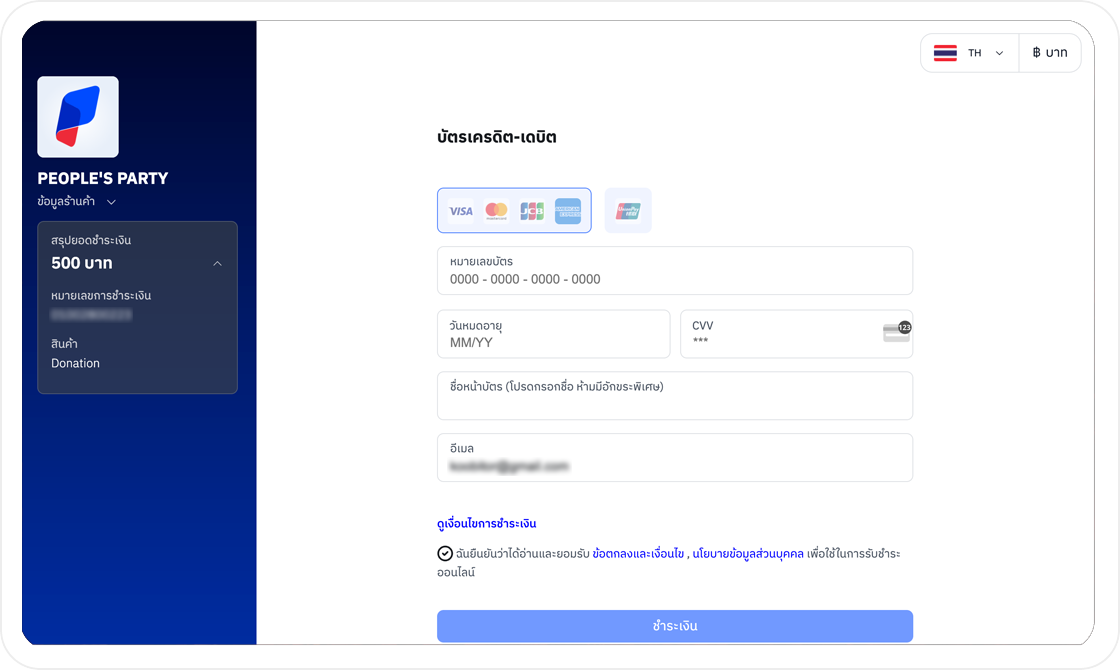Open the ฿ บาท currency selector
Viewport: 1120px width, 670px height.
tap(1050, 53)
